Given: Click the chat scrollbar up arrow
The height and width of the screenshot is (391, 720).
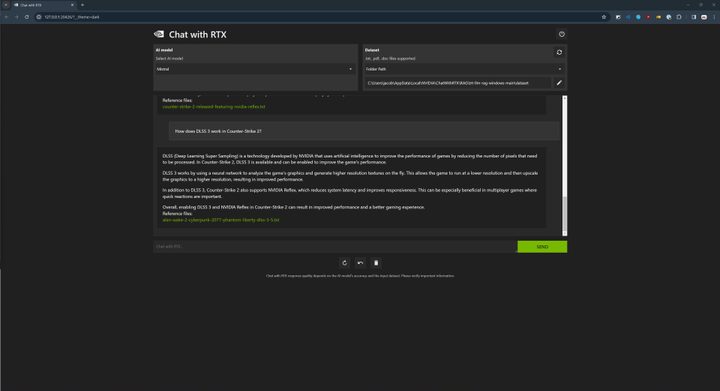Looking at the screenshot, I should pyautogui.click(x=565, y=98).
